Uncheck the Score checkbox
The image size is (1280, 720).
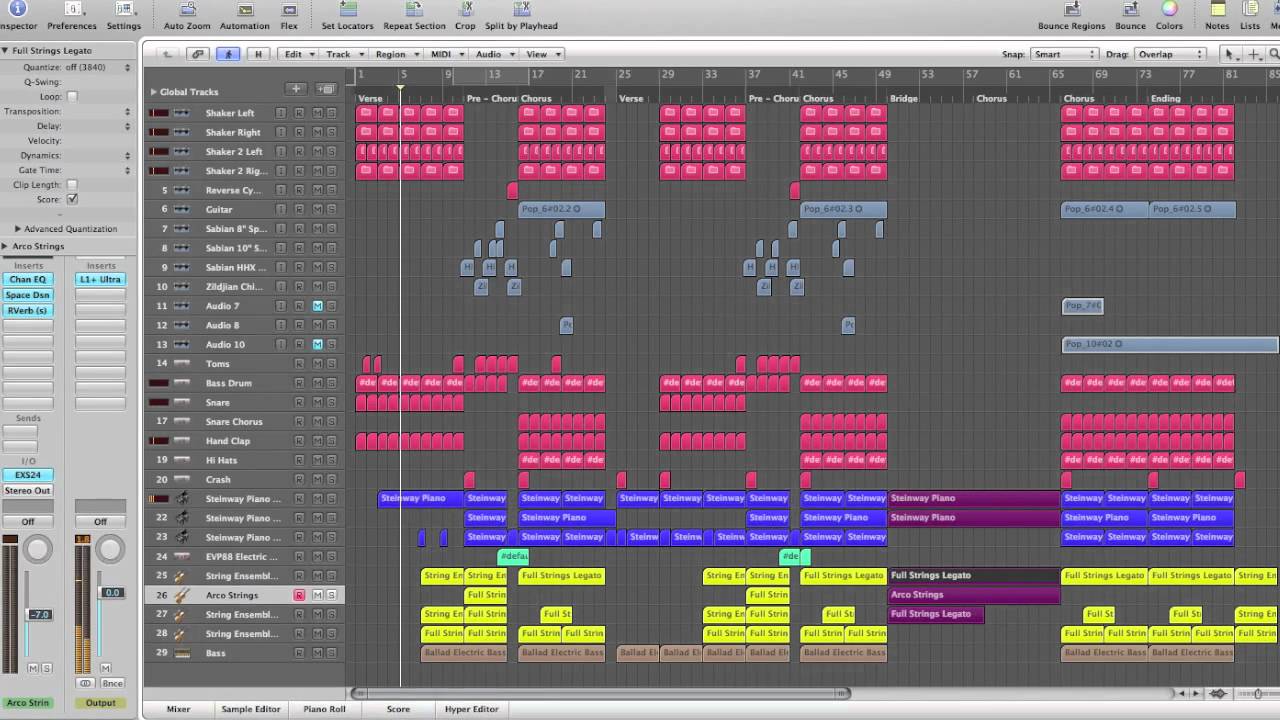pyautogui.click(x=72, y=199)
